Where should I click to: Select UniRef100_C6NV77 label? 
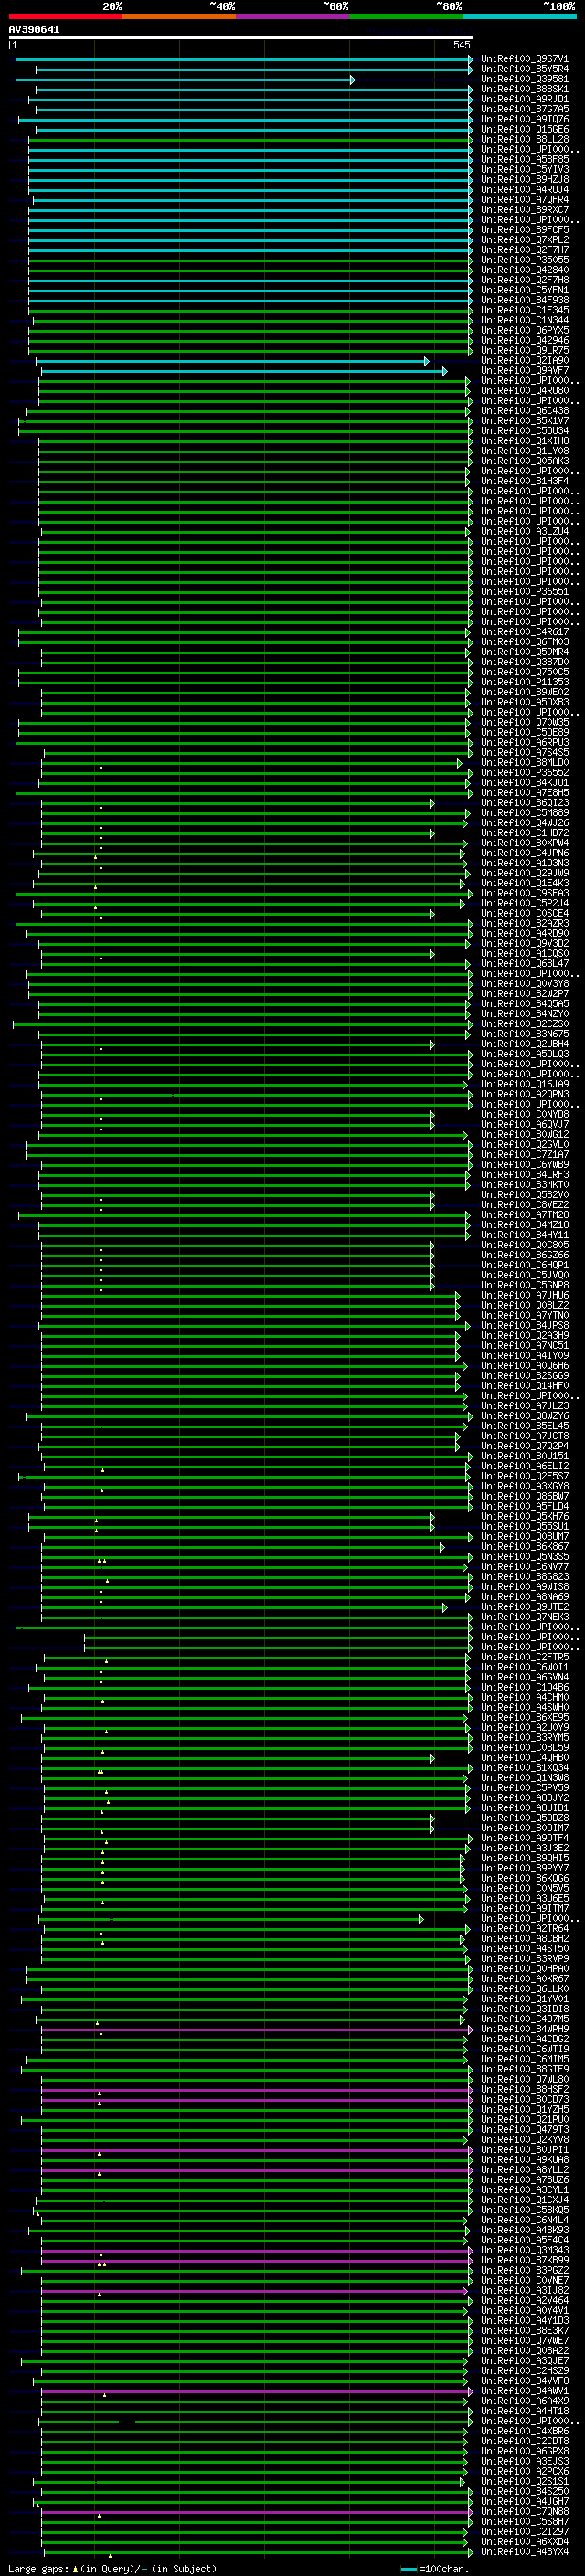(524, 1566)
